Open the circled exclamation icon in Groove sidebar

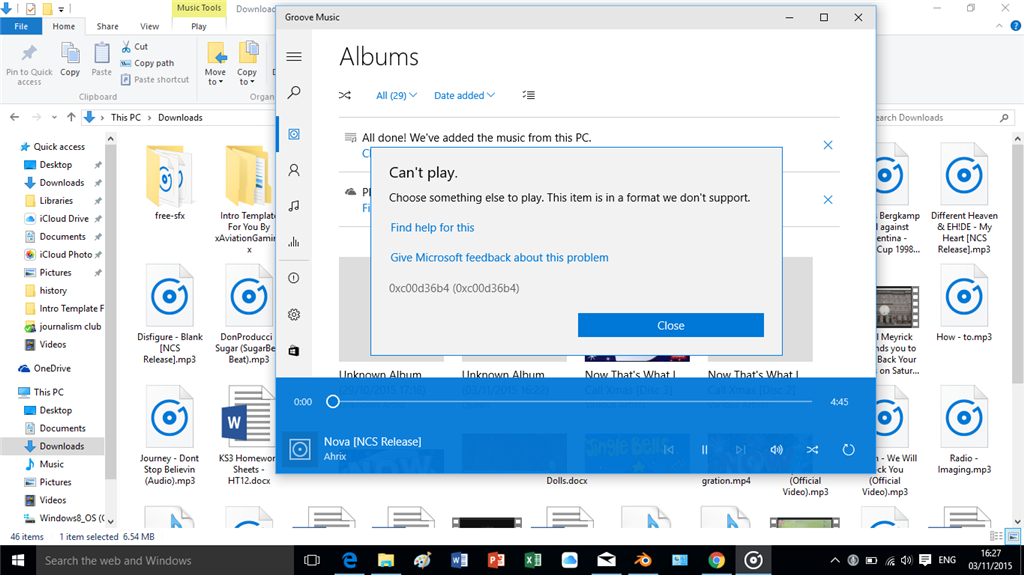pyautogui.click(x=294, y=278)
